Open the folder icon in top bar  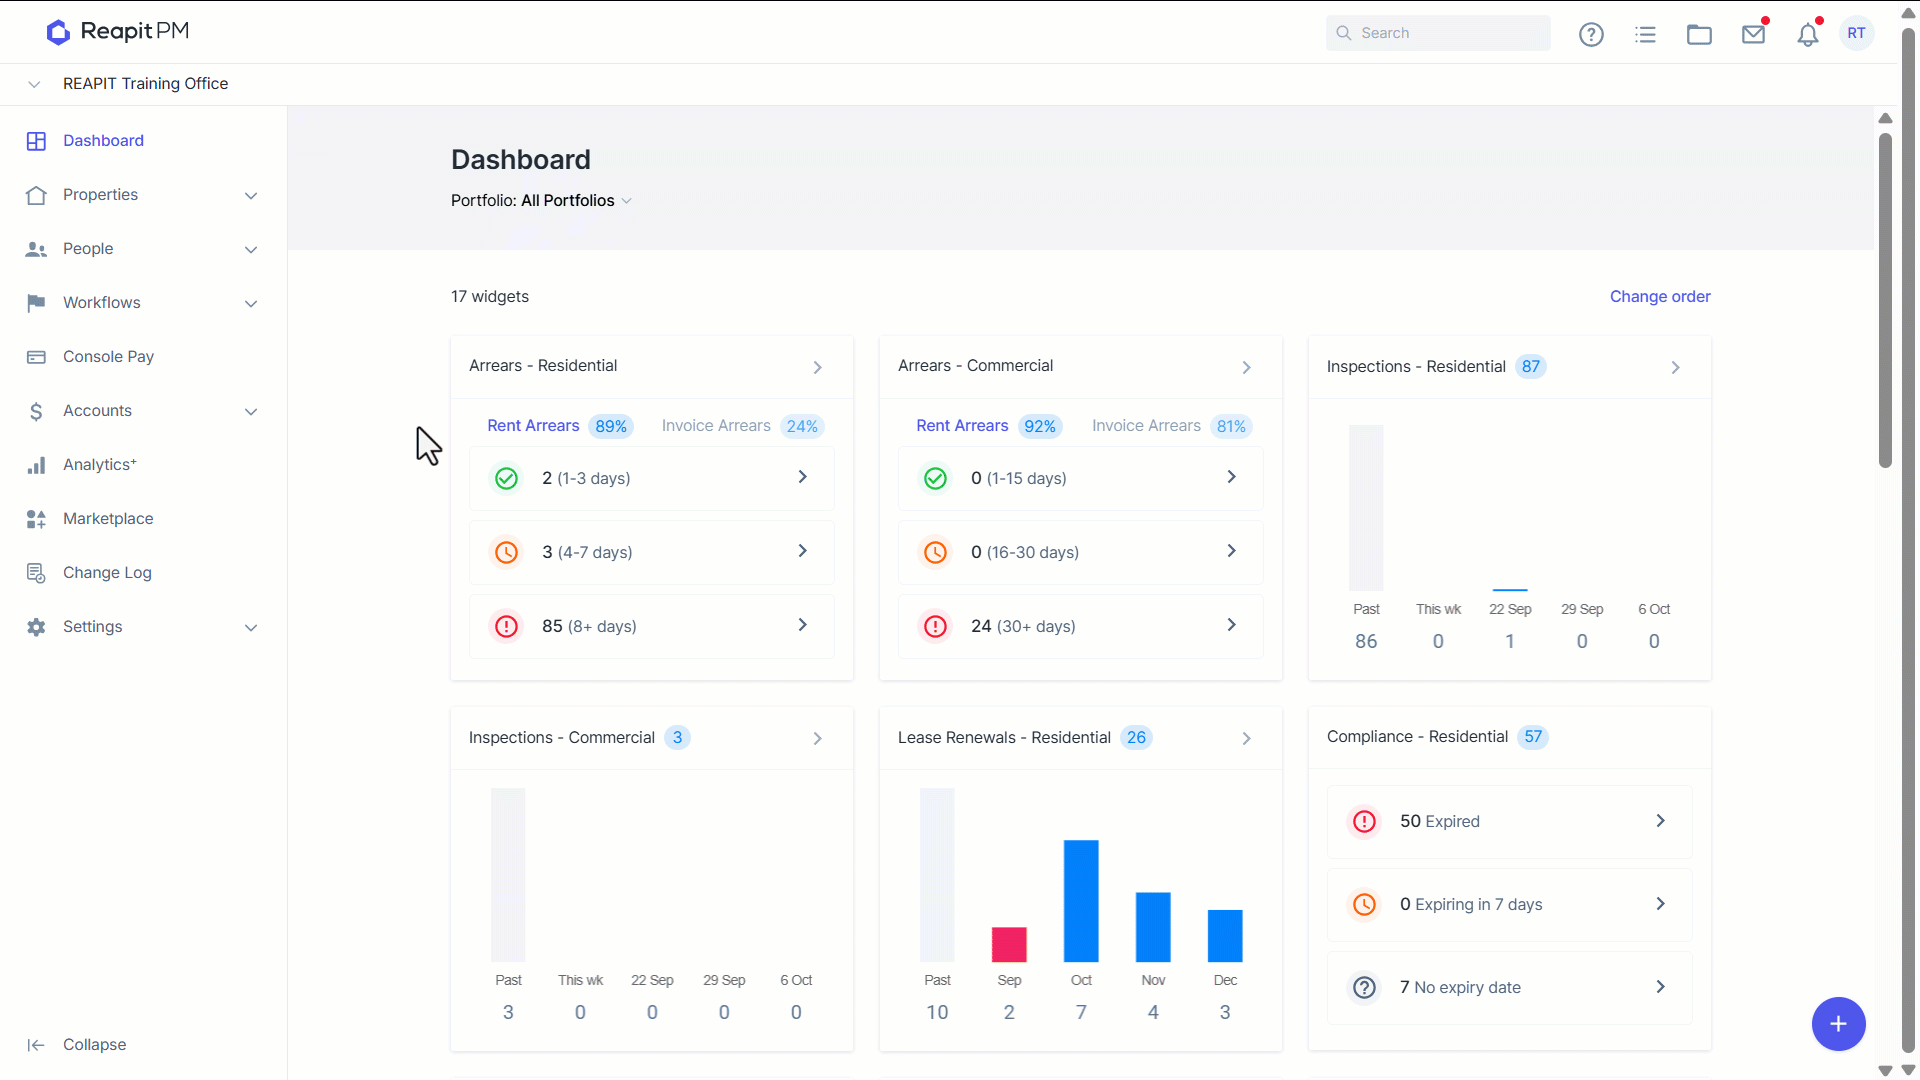(1699, 34)
